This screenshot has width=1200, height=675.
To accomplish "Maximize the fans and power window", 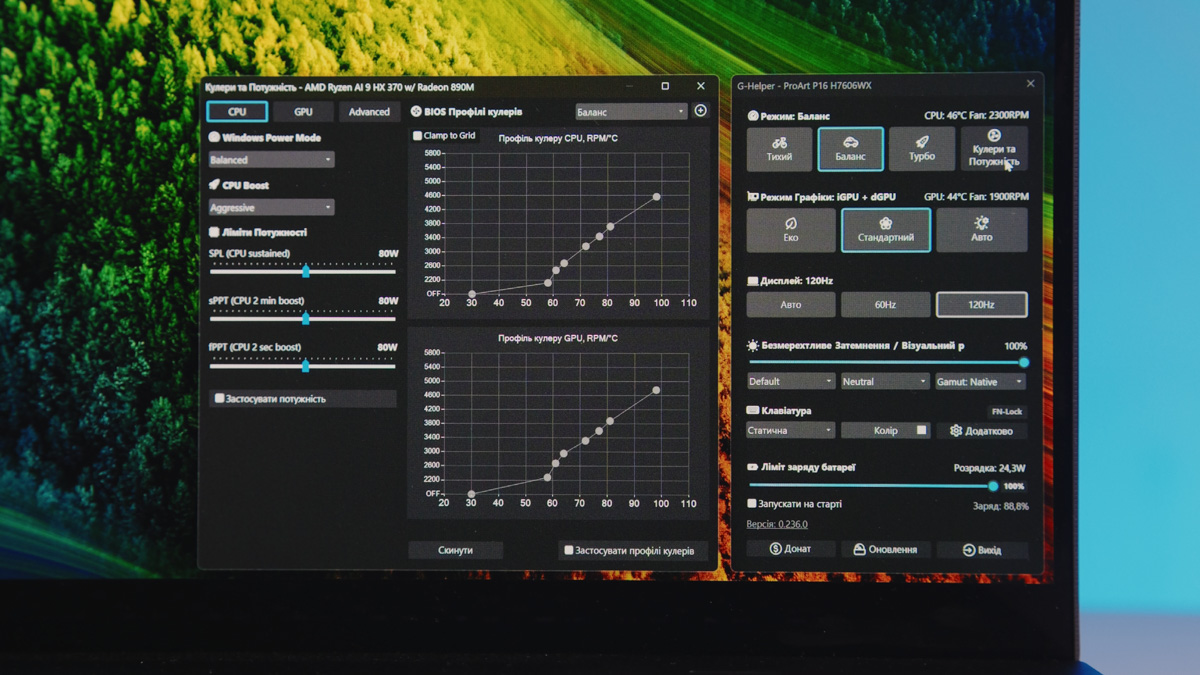I will [665, 86].
